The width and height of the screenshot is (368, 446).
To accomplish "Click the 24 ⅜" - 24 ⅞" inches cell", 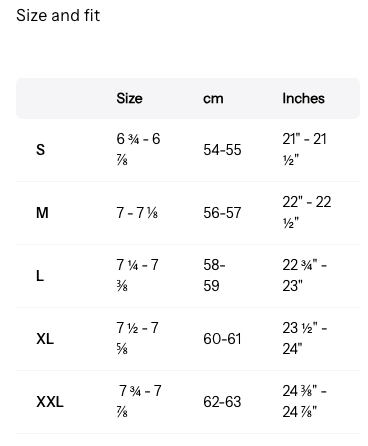I will tap(304, 402).
